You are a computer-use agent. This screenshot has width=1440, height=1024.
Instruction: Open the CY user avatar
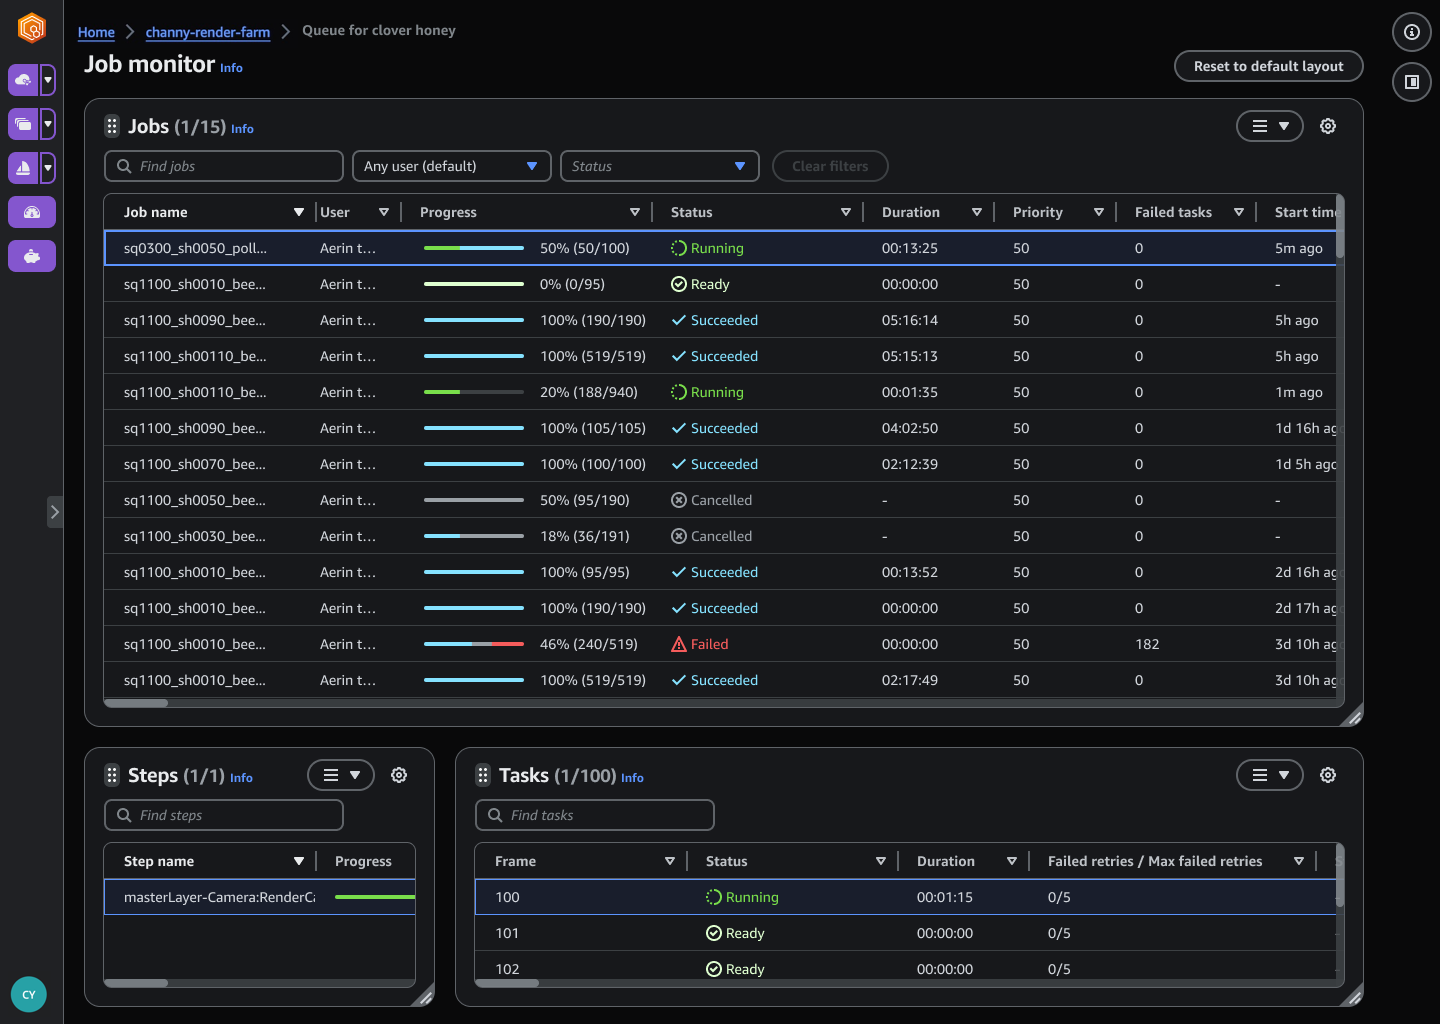(x=29, y=995)
